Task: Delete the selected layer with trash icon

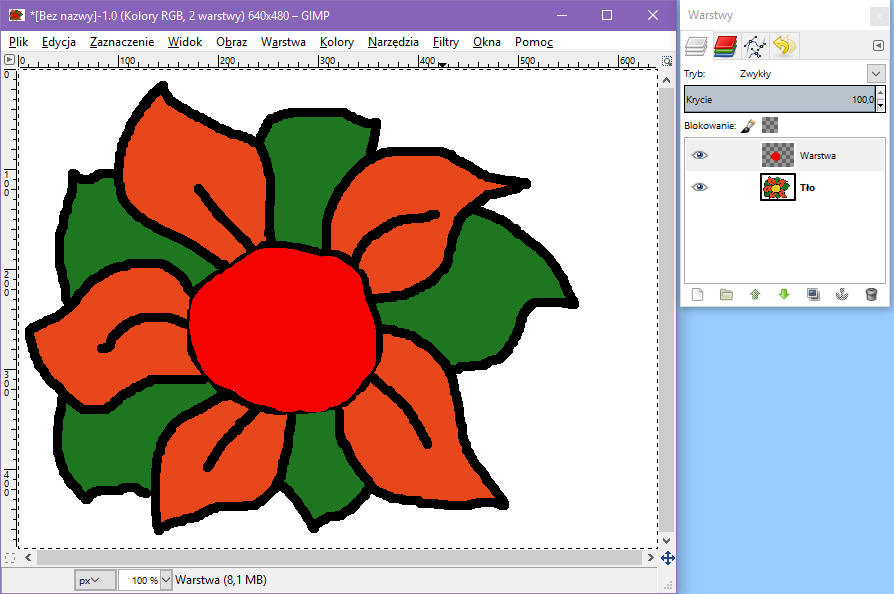Action: pyautogui.click(x=871, y=294)
